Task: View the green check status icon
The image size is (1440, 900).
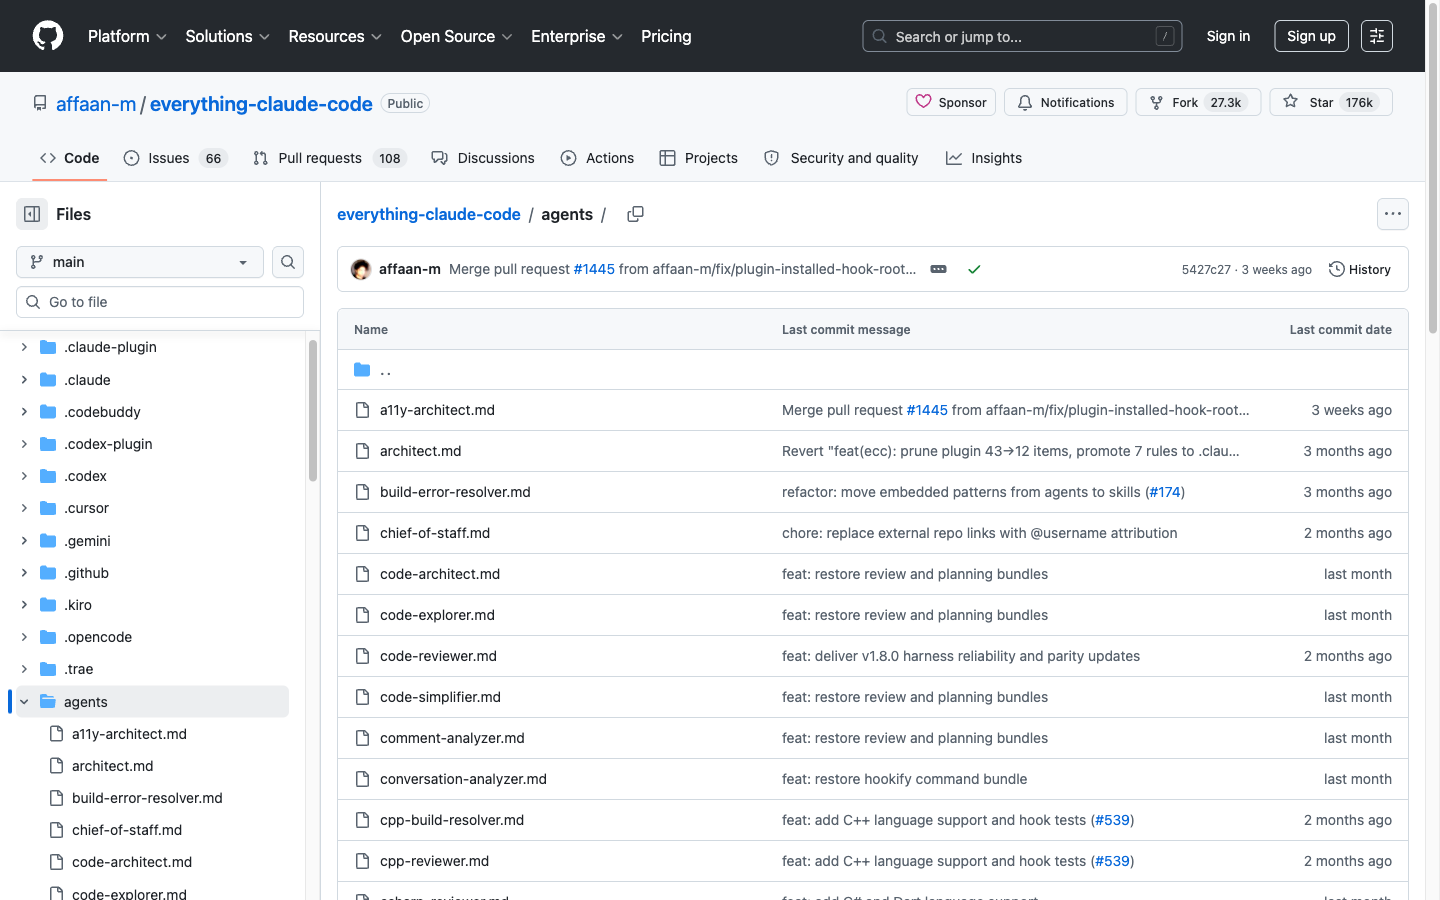Action: pos(974,269)
